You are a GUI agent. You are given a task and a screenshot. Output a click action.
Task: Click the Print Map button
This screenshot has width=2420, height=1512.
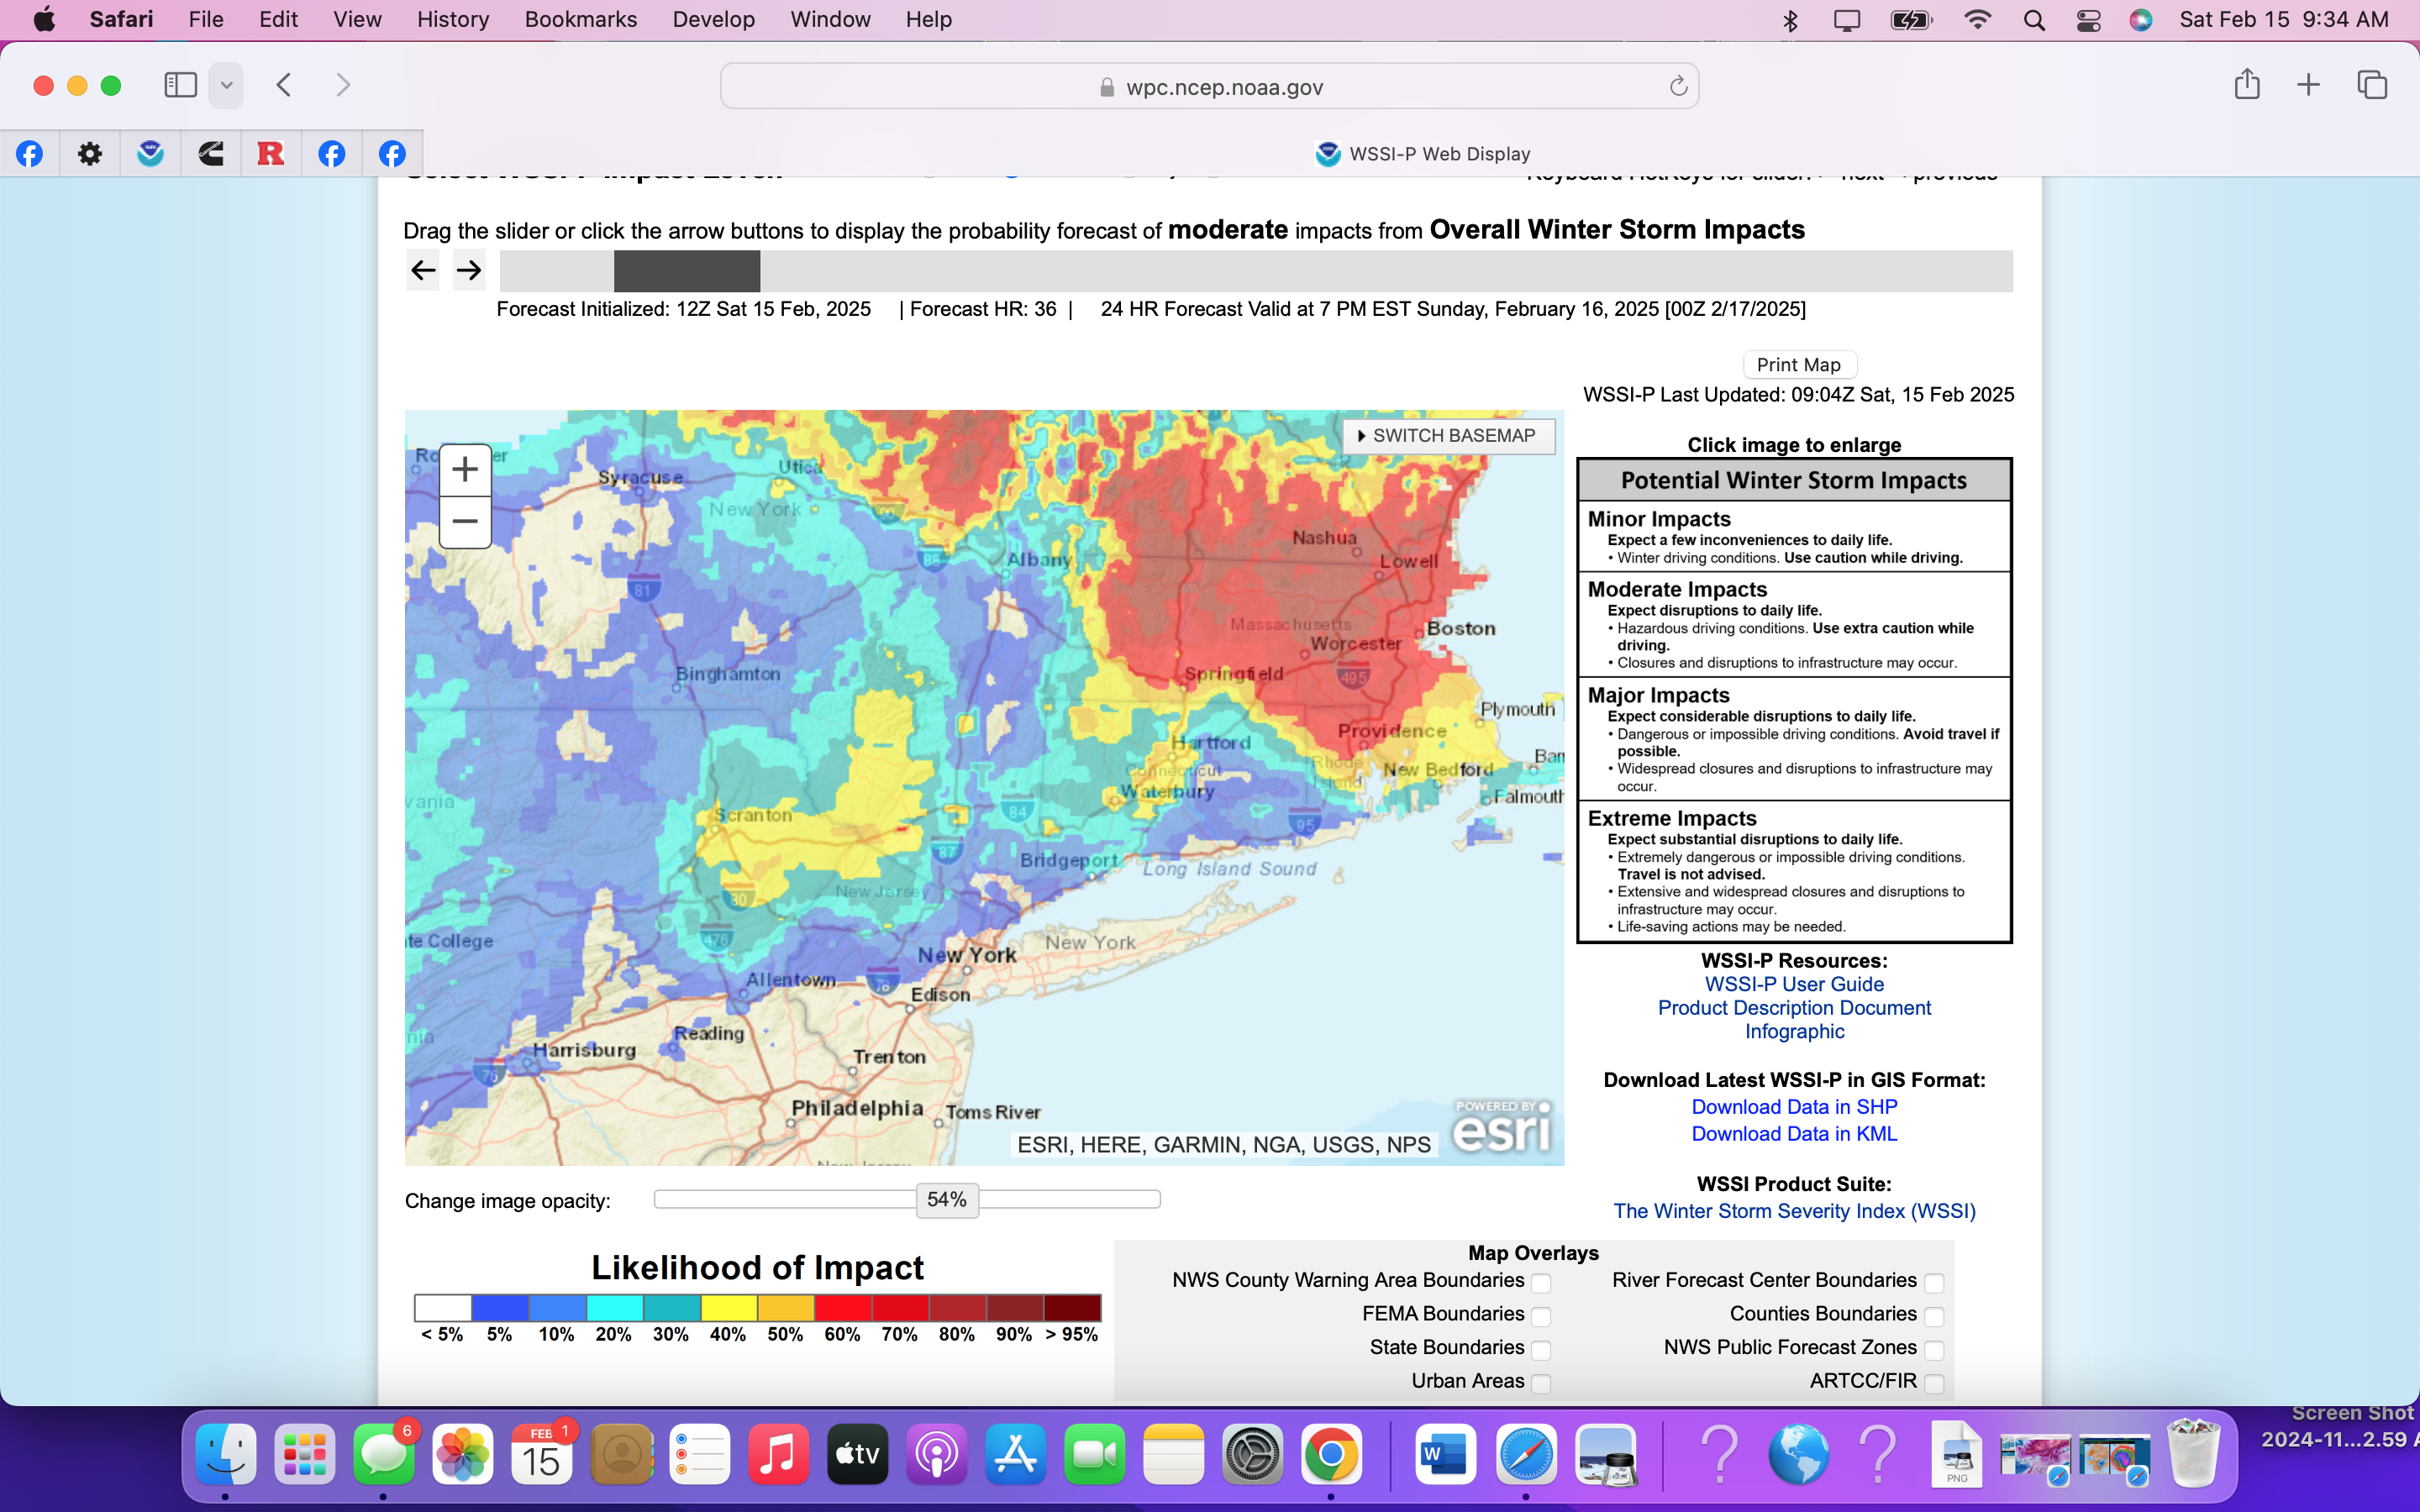click(1799, 365)
